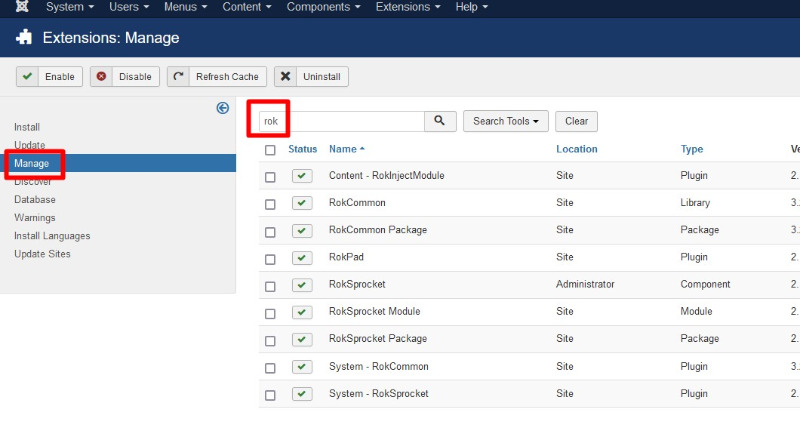Image resolution: width=800 pixels, height=427 pixels.
Task: Toggle status icon for RokCommon Package
Action: click(x=302, y=231)
